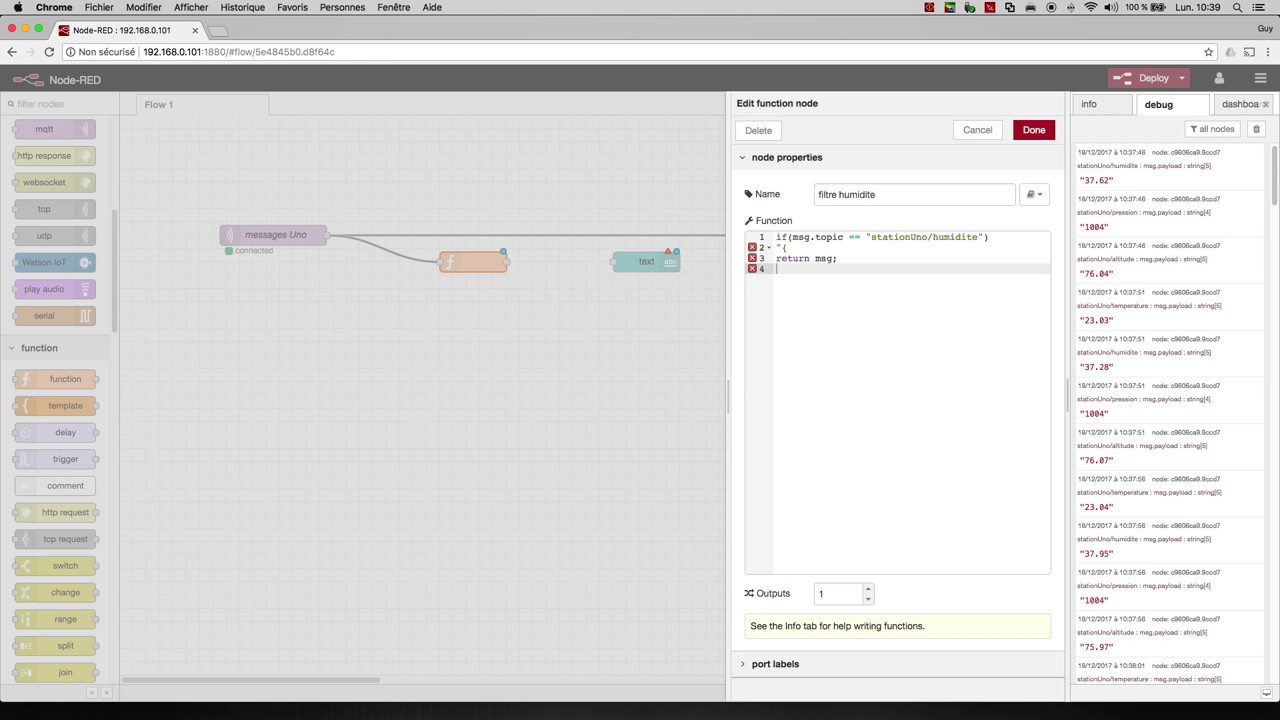Image resolution: width=1280 pixels, height=720 pixels.
Task: Select the join palette node
Action: (x=55, y=672)
